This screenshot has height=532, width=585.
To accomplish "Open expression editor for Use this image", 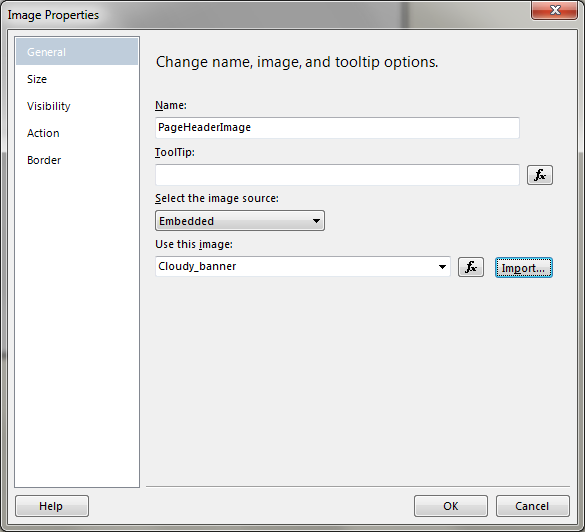I will [x=470, y=267].
